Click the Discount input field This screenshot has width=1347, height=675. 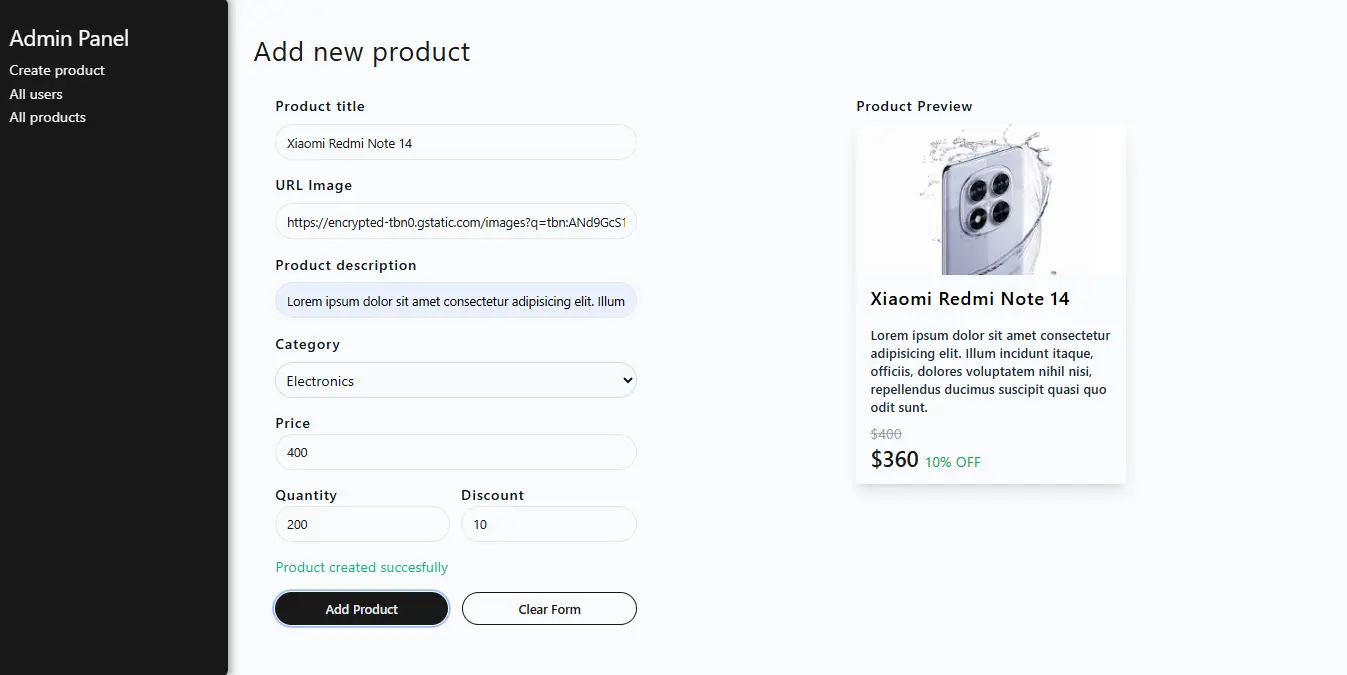548,524
